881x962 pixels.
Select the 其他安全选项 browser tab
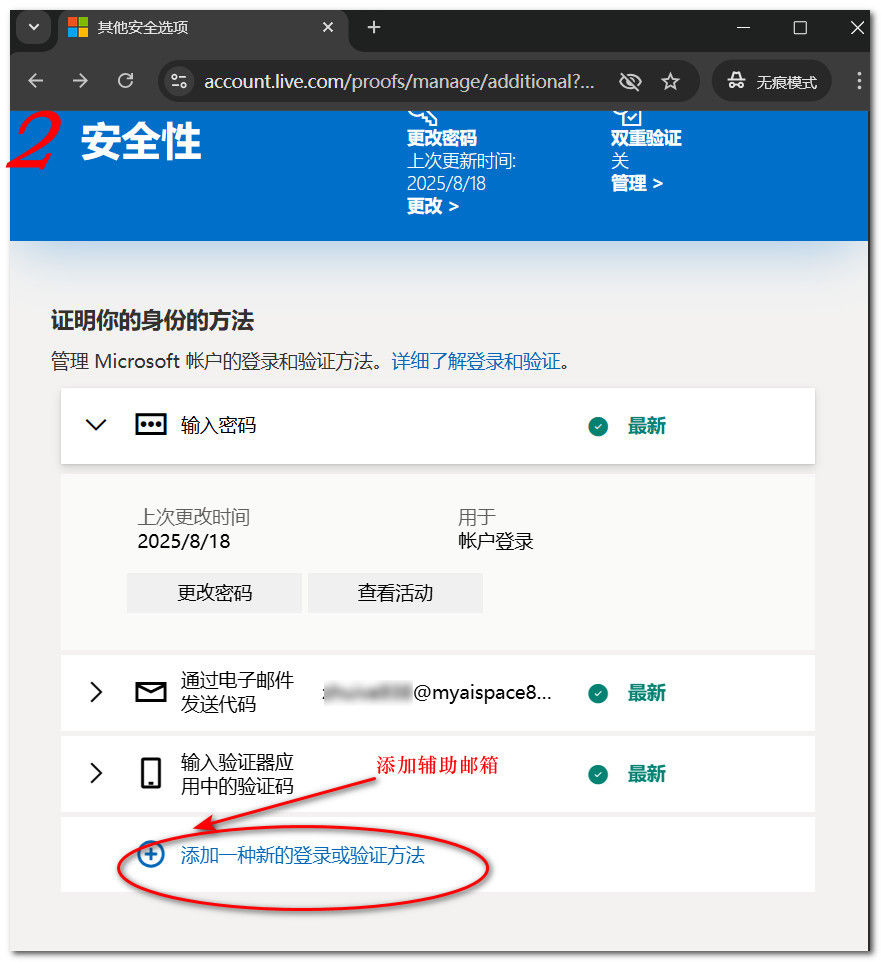pos(202,28)
